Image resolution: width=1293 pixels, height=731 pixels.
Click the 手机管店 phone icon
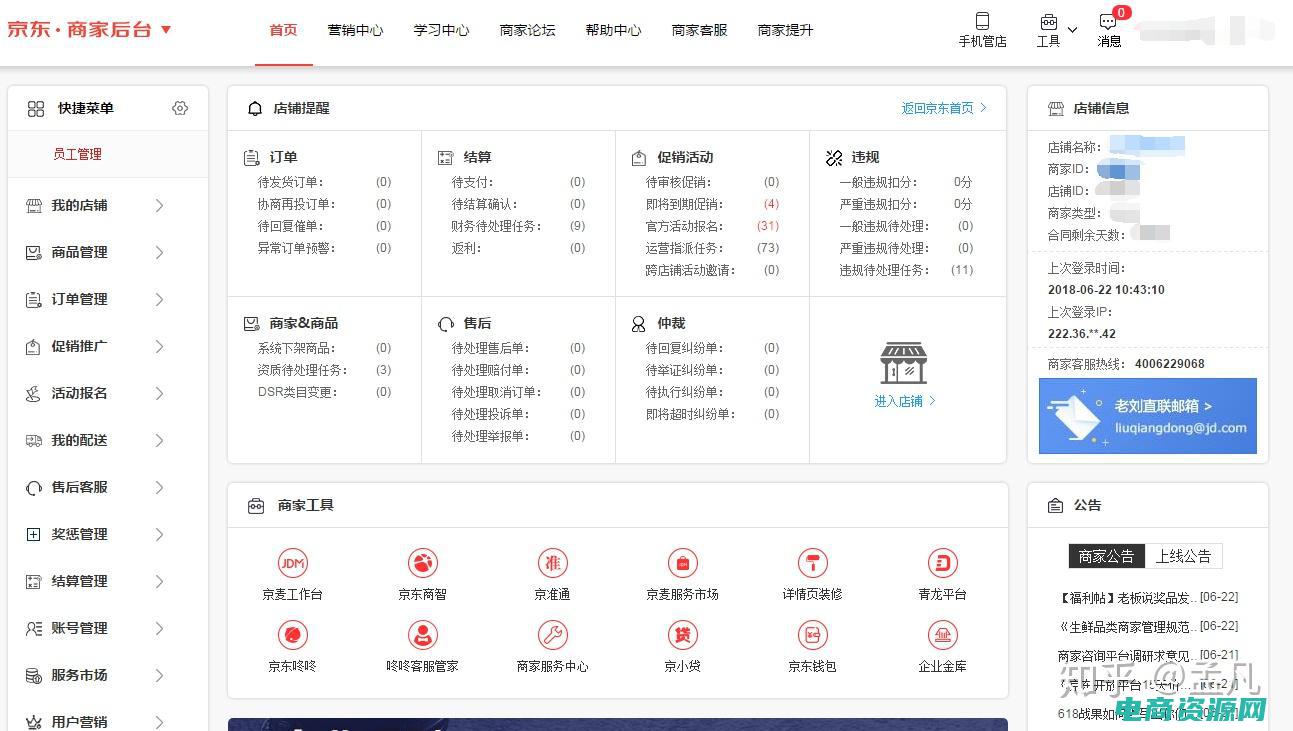click(982, 21)
